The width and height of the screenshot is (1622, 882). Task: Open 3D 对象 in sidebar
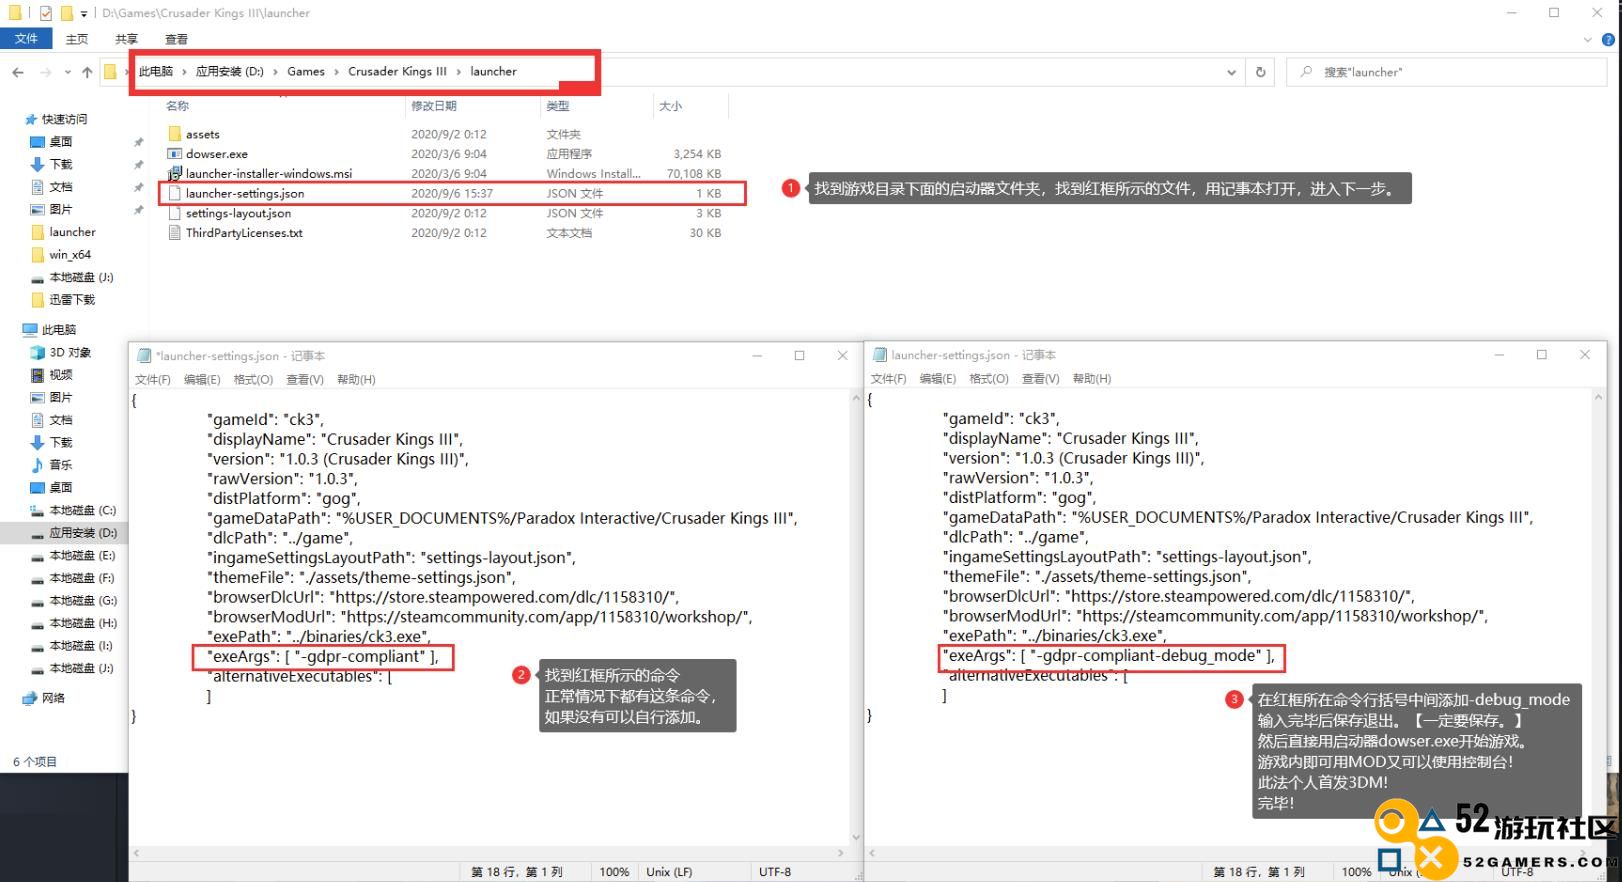(x=70, y=352)
